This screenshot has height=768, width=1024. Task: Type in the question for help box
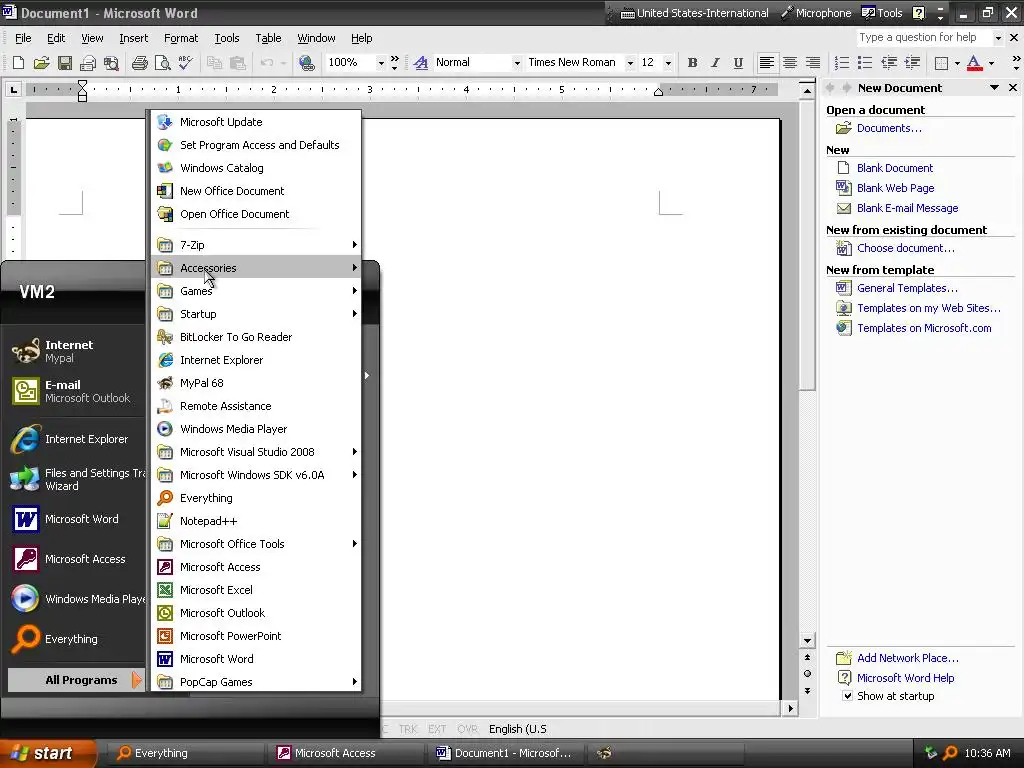(x=923, y=37)
